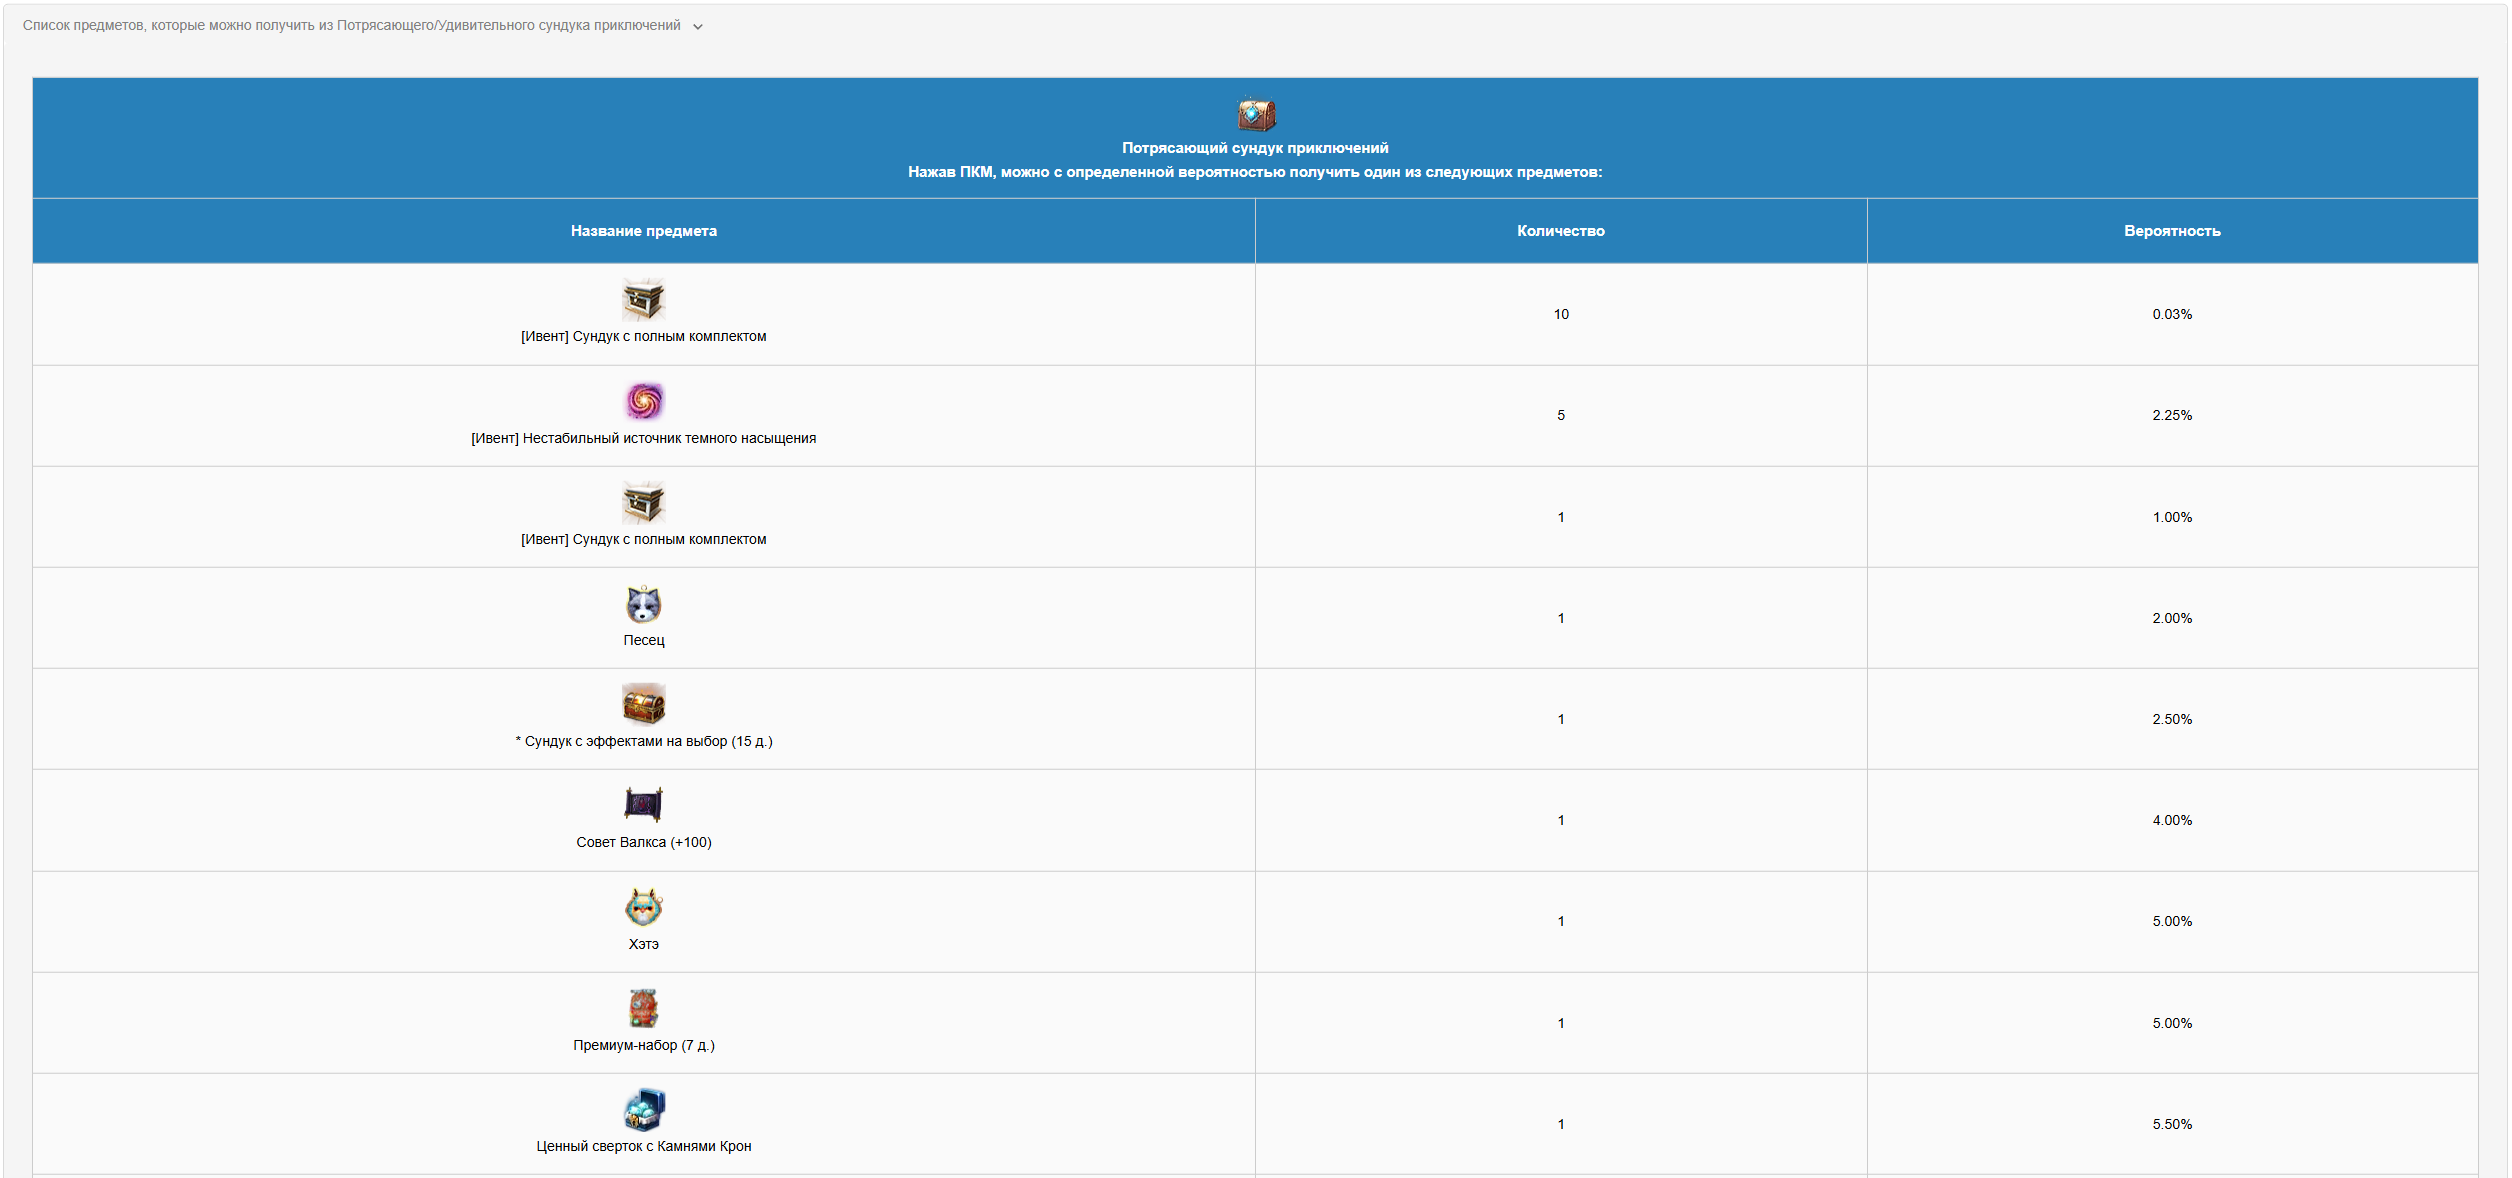
Task: Click the quantity 10 cell
Action: [1560, 314]
